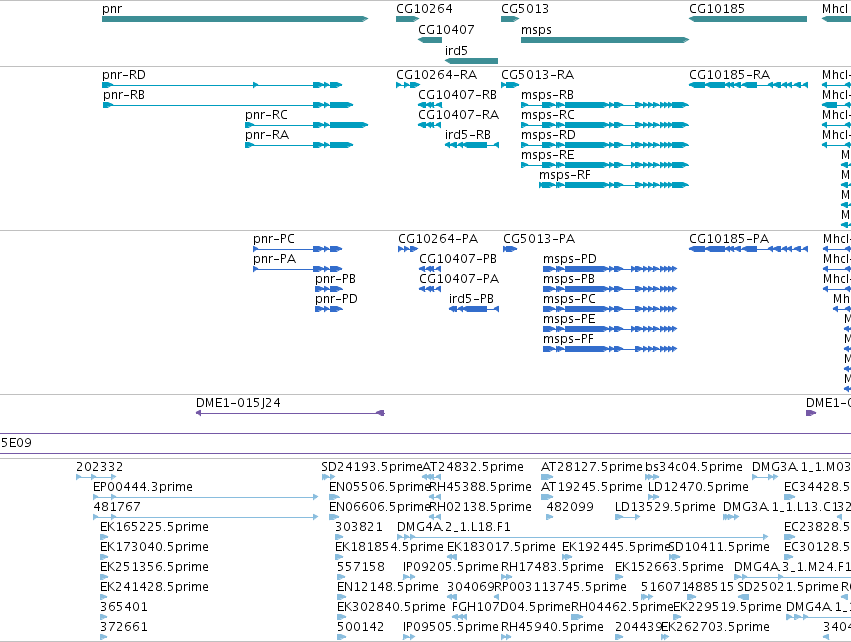
Task: Click EST bs34c04.5prime
Action: click(x=652, y=477)
